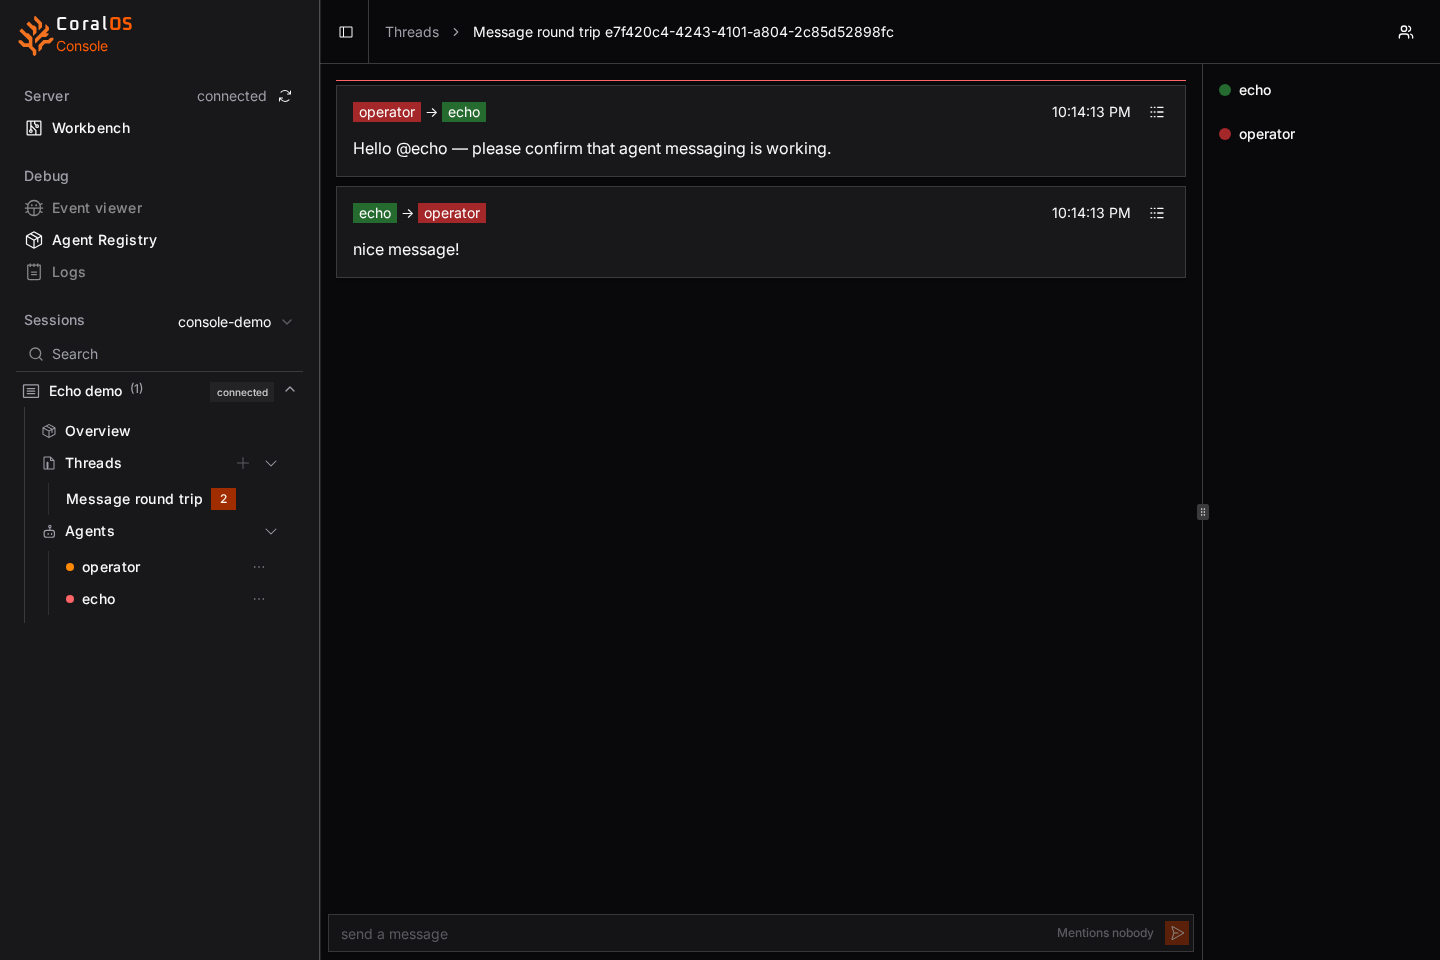Select the operator agent in sidebar

[x=111, y=567]
